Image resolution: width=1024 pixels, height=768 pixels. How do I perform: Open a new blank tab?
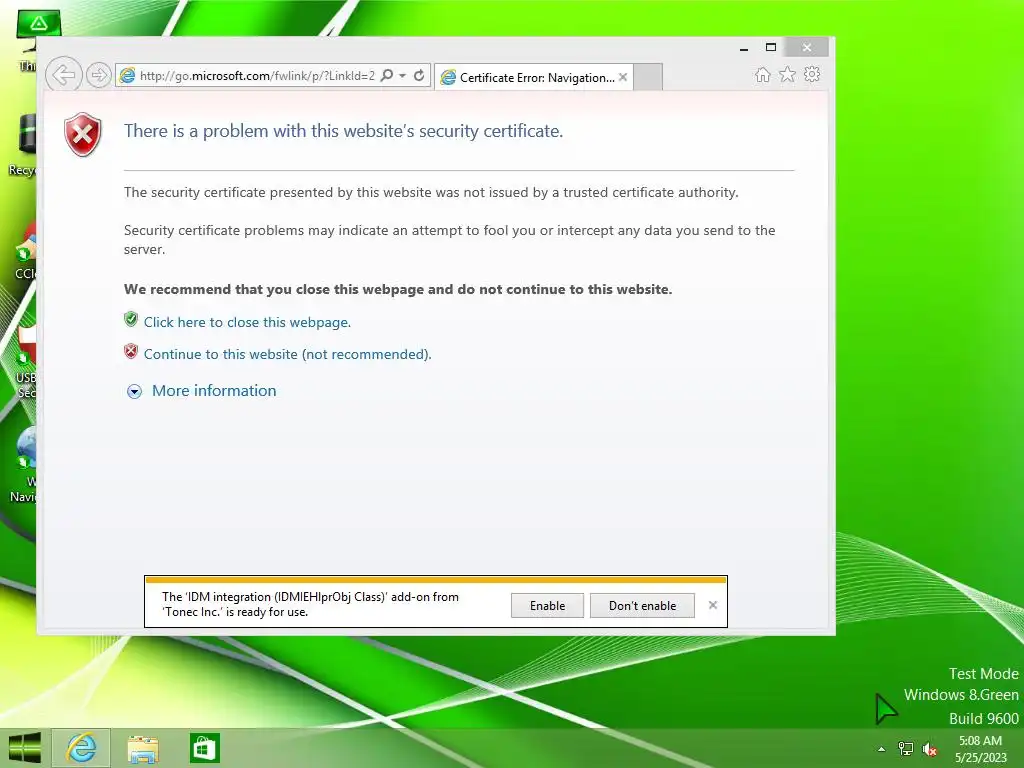coord(648,77)
